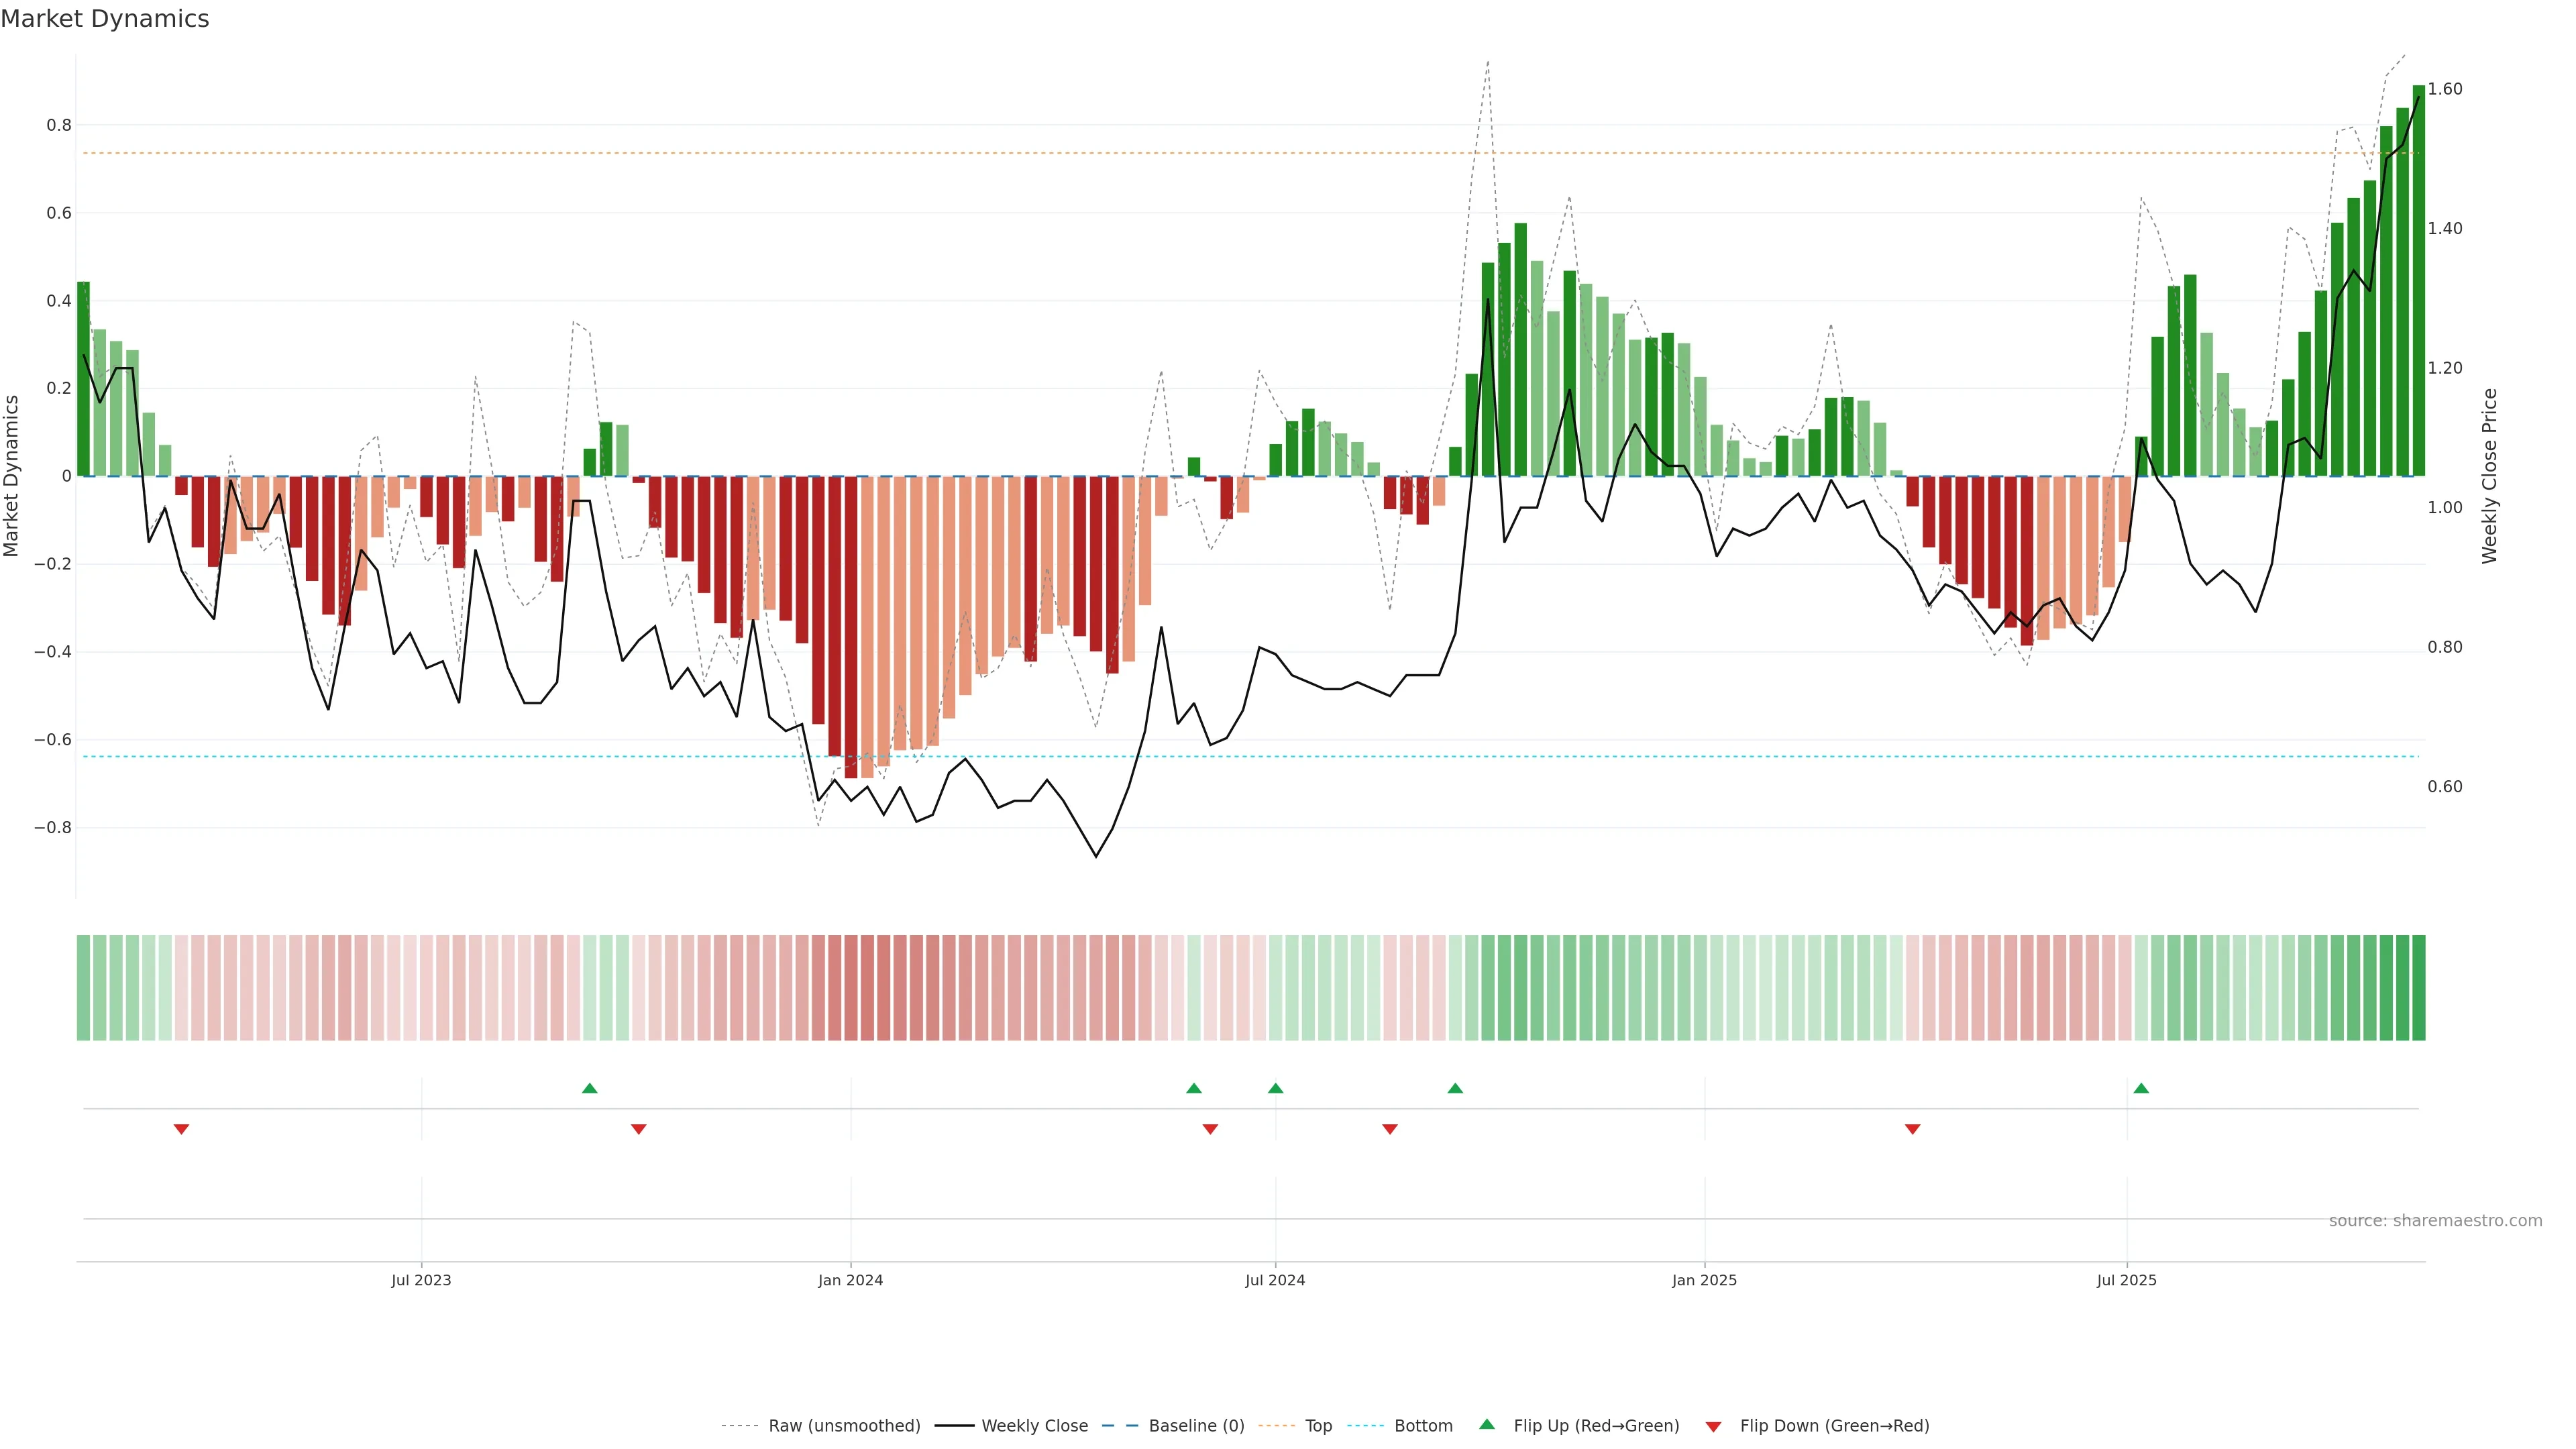Toggle the Weekly Close legend entry
The image size is (2576, 1449).
[x=1034, y=1426]
